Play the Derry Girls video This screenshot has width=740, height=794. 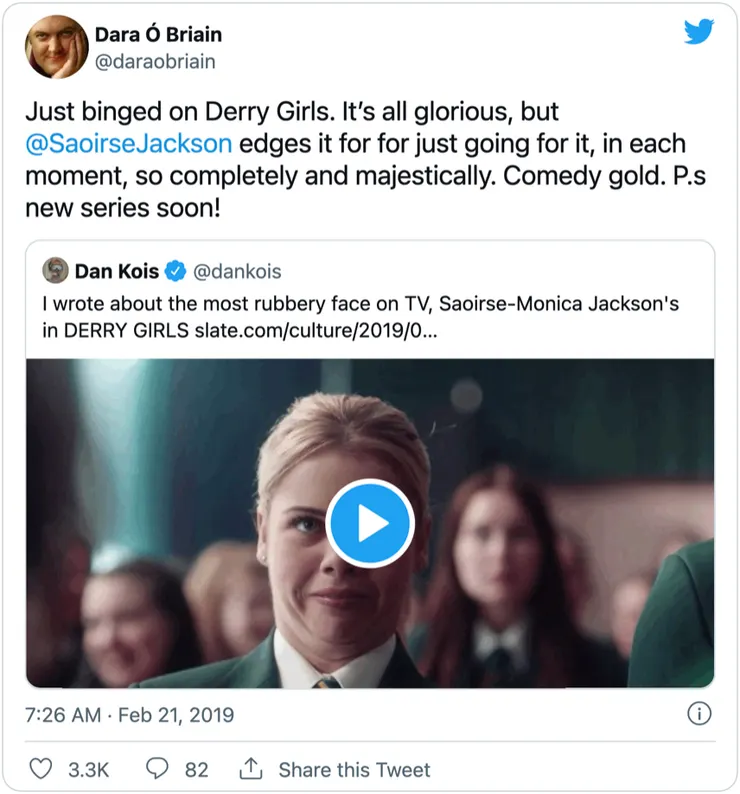tap(370, 523)
